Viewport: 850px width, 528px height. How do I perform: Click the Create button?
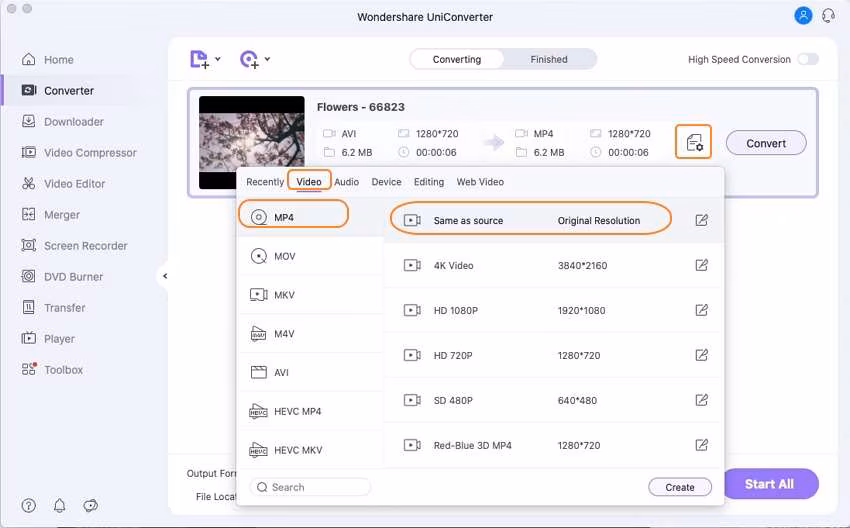click(x=680, y=487)
